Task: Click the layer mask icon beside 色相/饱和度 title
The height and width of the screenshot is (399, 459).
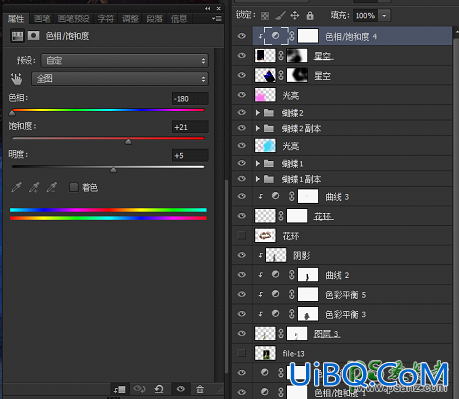Action: (x=33, y=36)
